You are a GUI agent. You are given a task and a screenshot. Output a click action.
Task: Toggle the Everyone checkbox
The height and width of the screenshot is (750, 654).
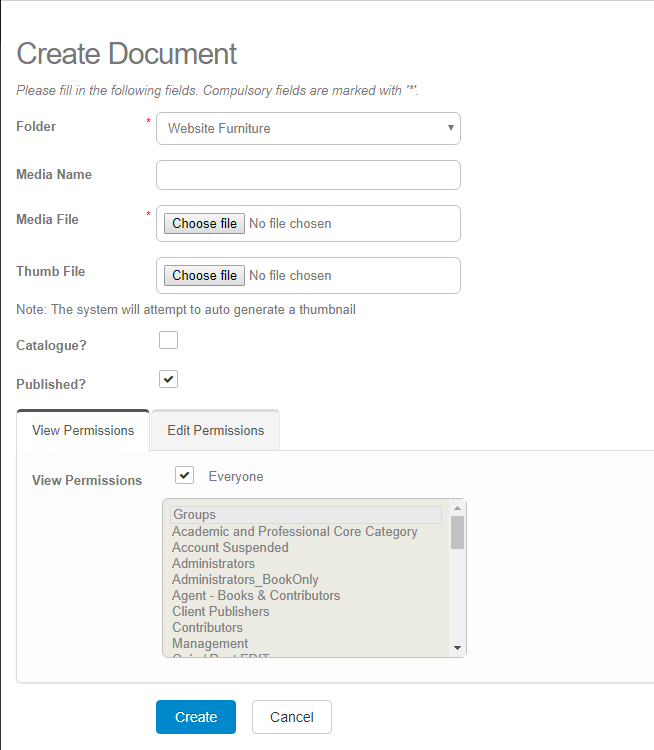click(184, 475)
